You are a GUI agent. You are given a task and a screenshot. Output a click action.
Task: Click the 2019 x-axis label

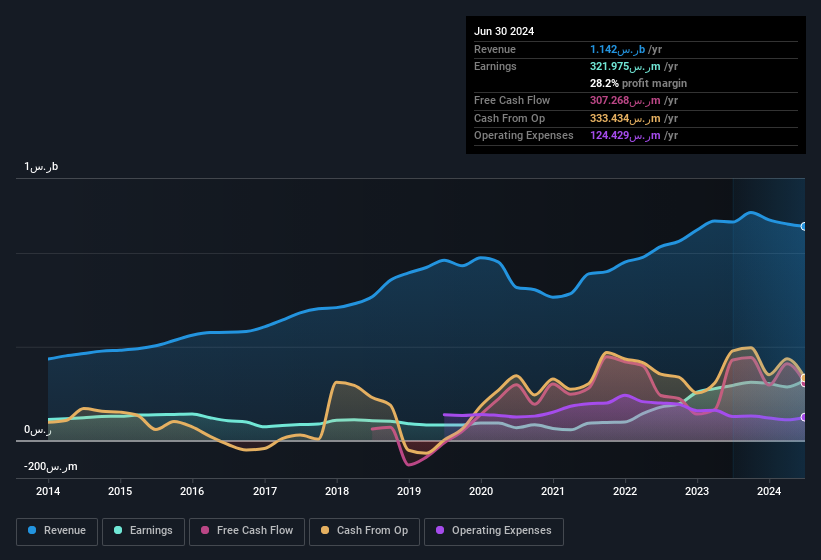(409, 491)
